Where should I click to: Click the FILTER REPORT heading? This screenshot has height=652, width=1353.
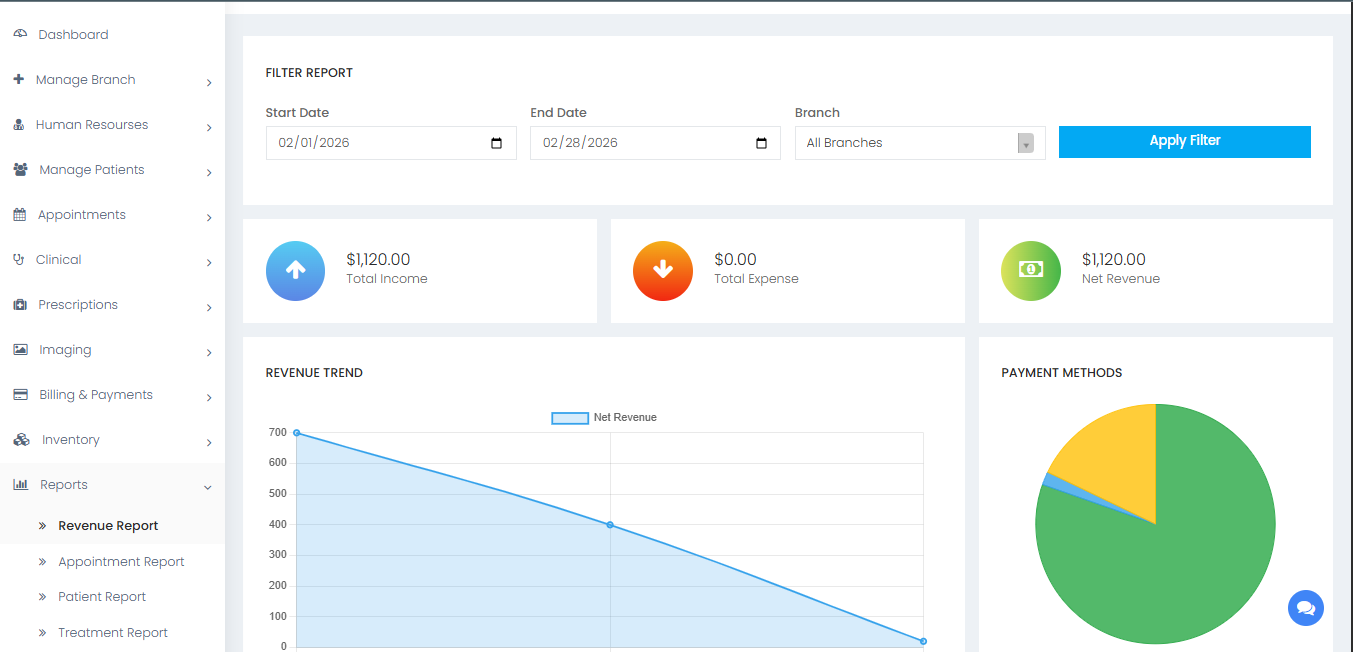[x=309, y=73]
